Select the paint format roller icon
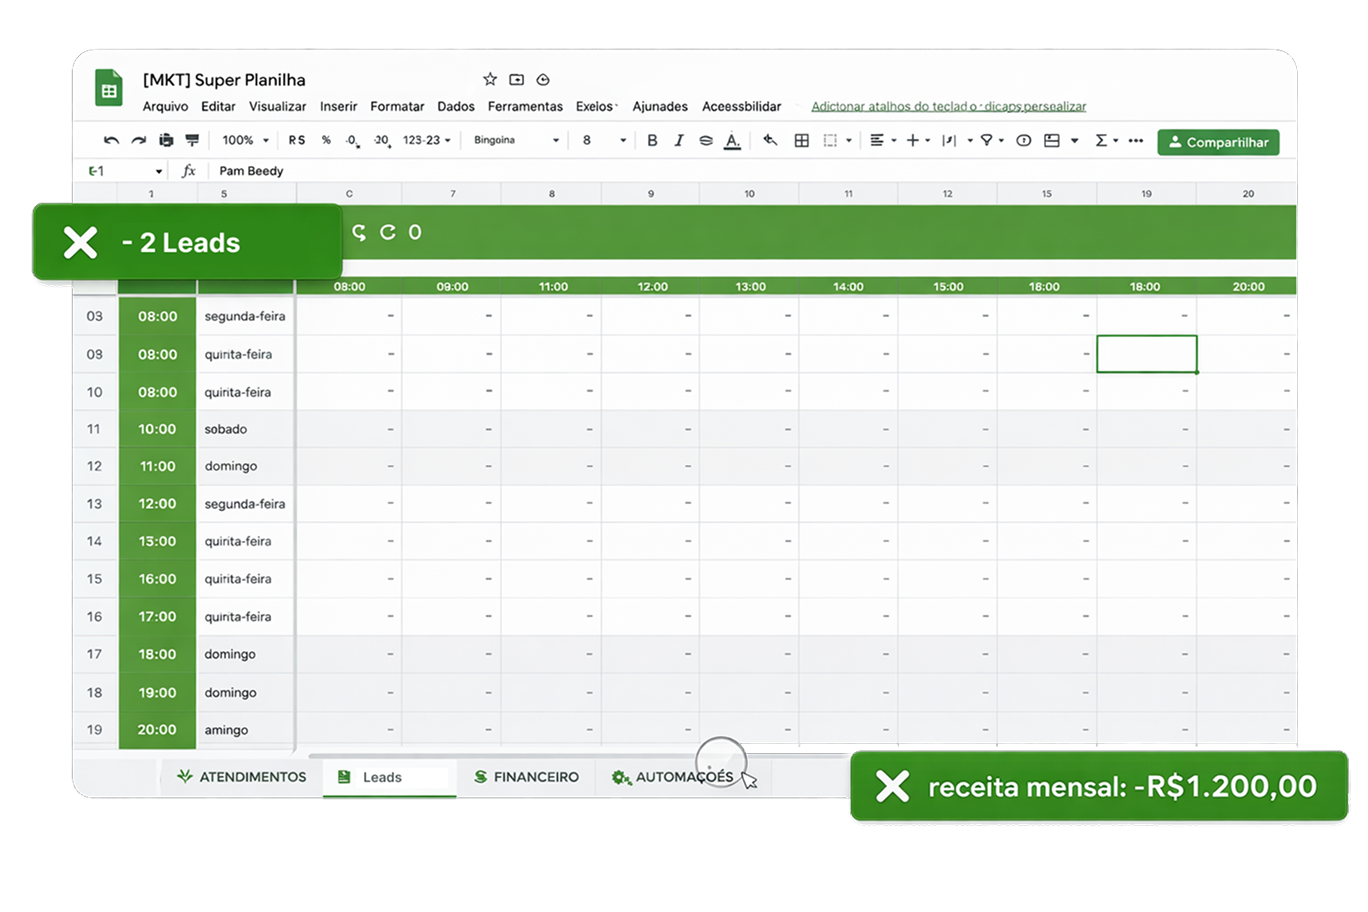1368x912 pixels. coord(192,141)
